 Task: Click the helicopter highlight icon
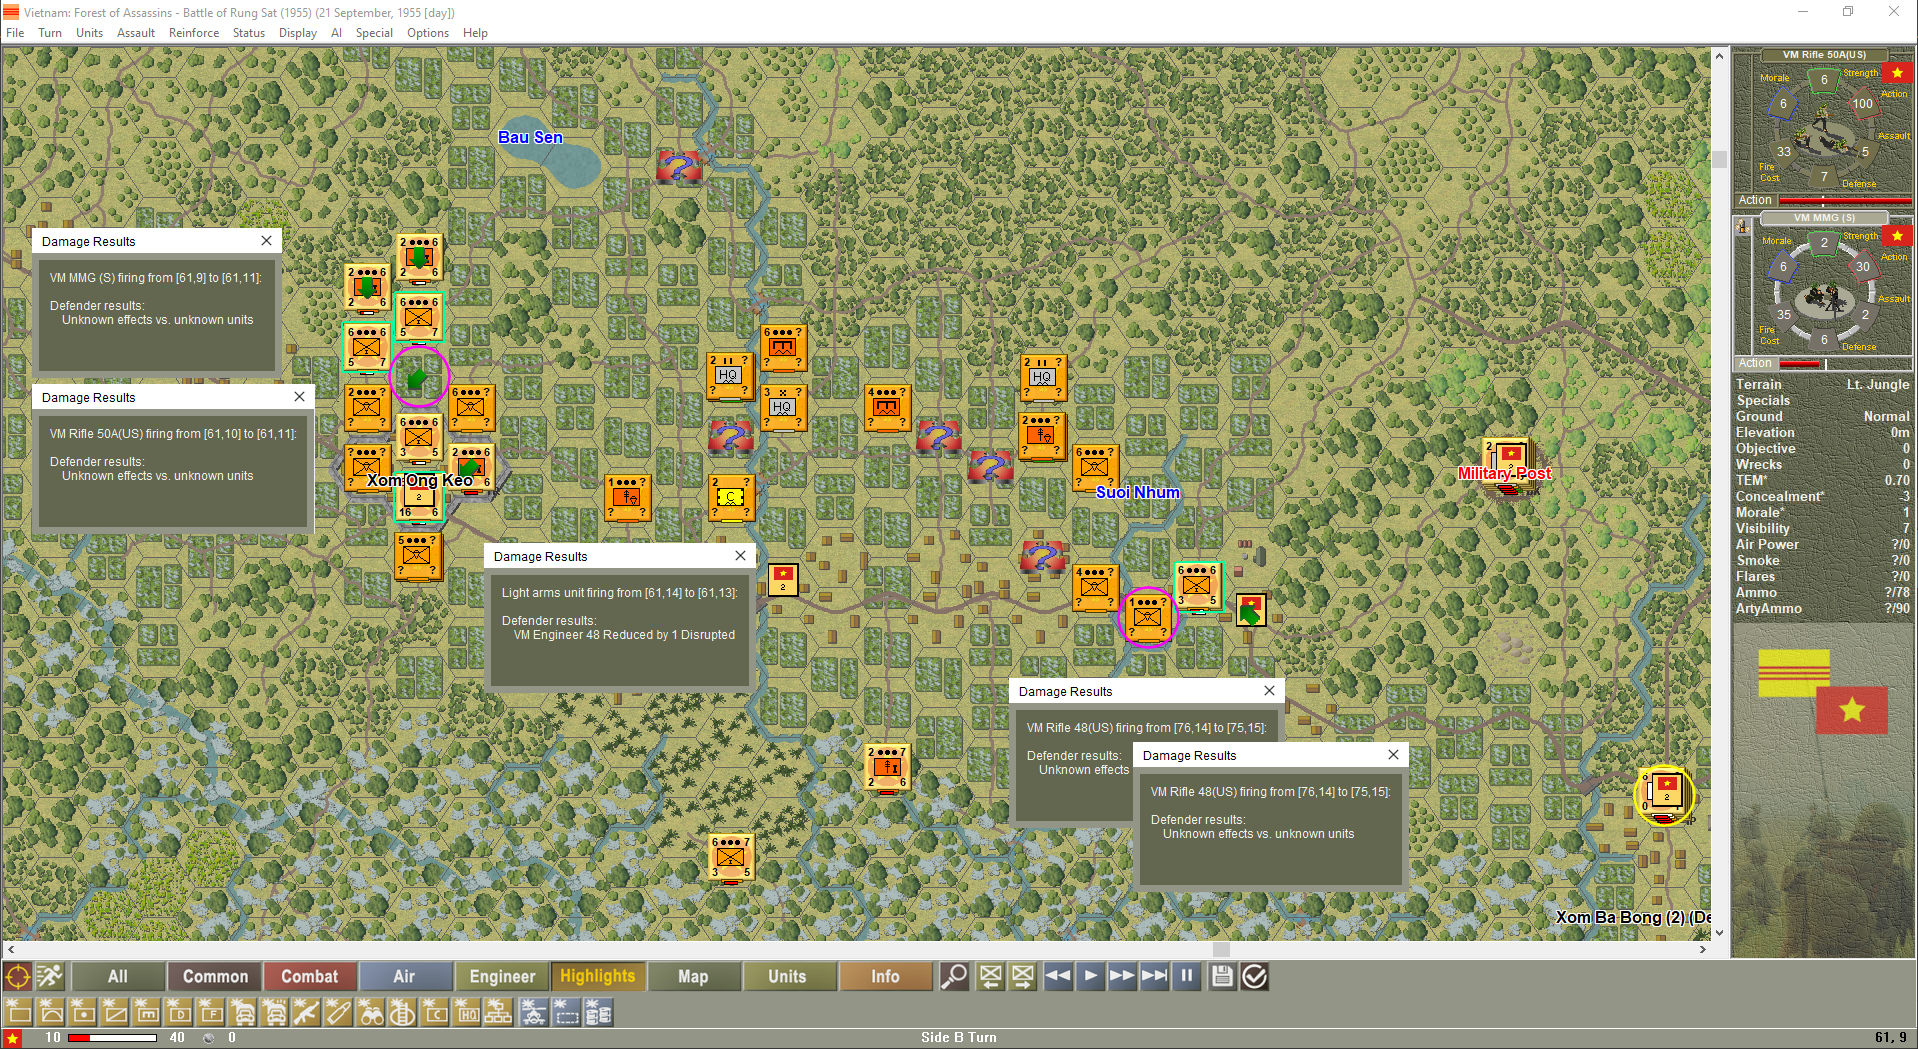pyautogui.click(x=535, y=1012)
